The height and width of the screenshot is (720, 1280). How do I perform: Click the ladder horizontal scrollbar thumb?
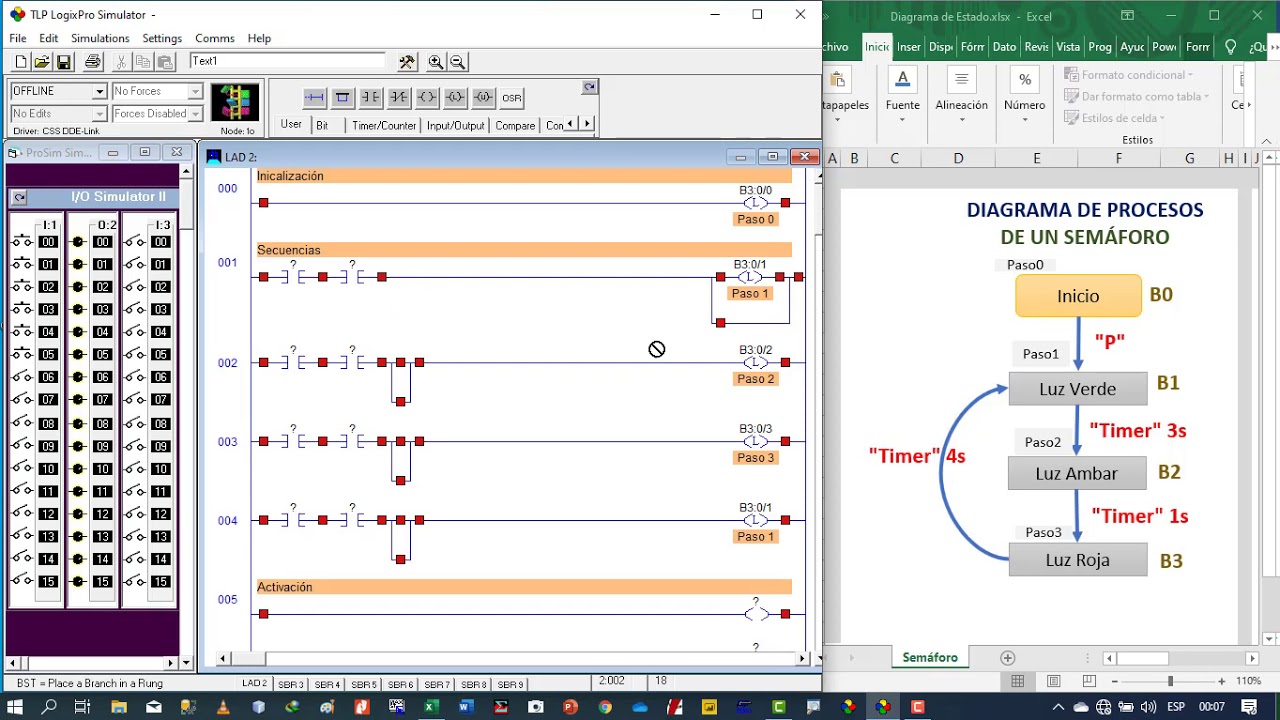(247, 658)
